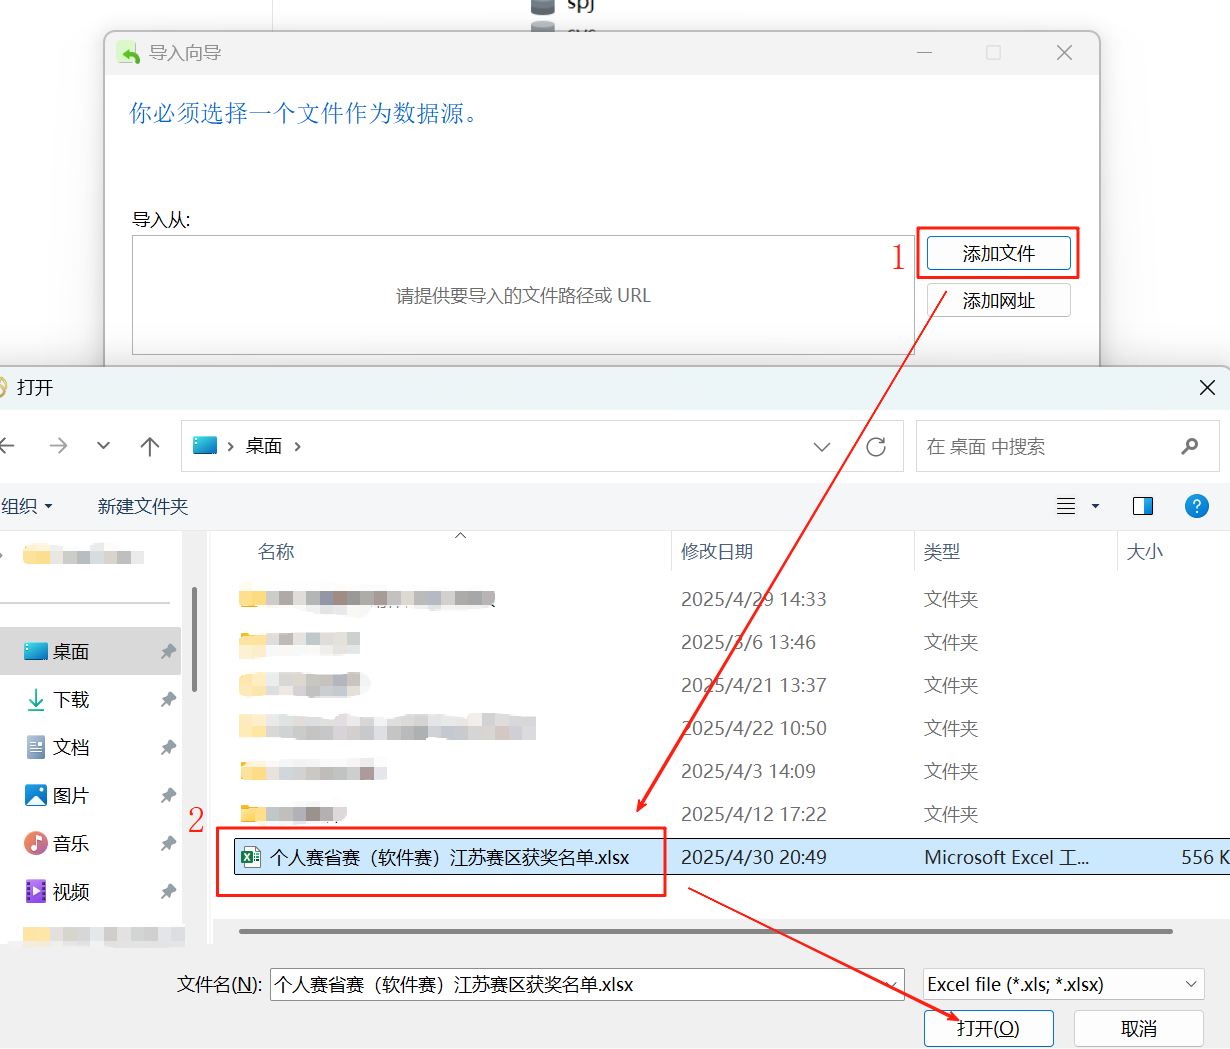Select 桌面 in the navigation pane
The image size is (1230, 1049).
pos(90,651)
